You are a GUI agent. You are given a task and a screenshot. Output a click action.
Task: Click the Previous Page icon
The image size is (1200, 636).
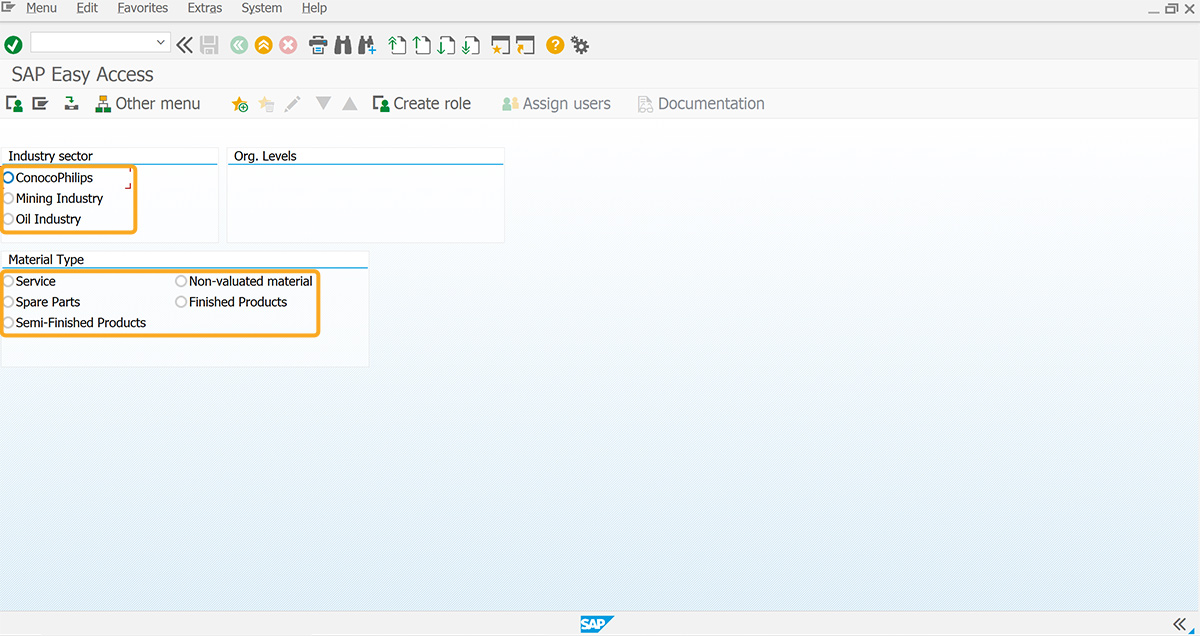click(422, 45)
